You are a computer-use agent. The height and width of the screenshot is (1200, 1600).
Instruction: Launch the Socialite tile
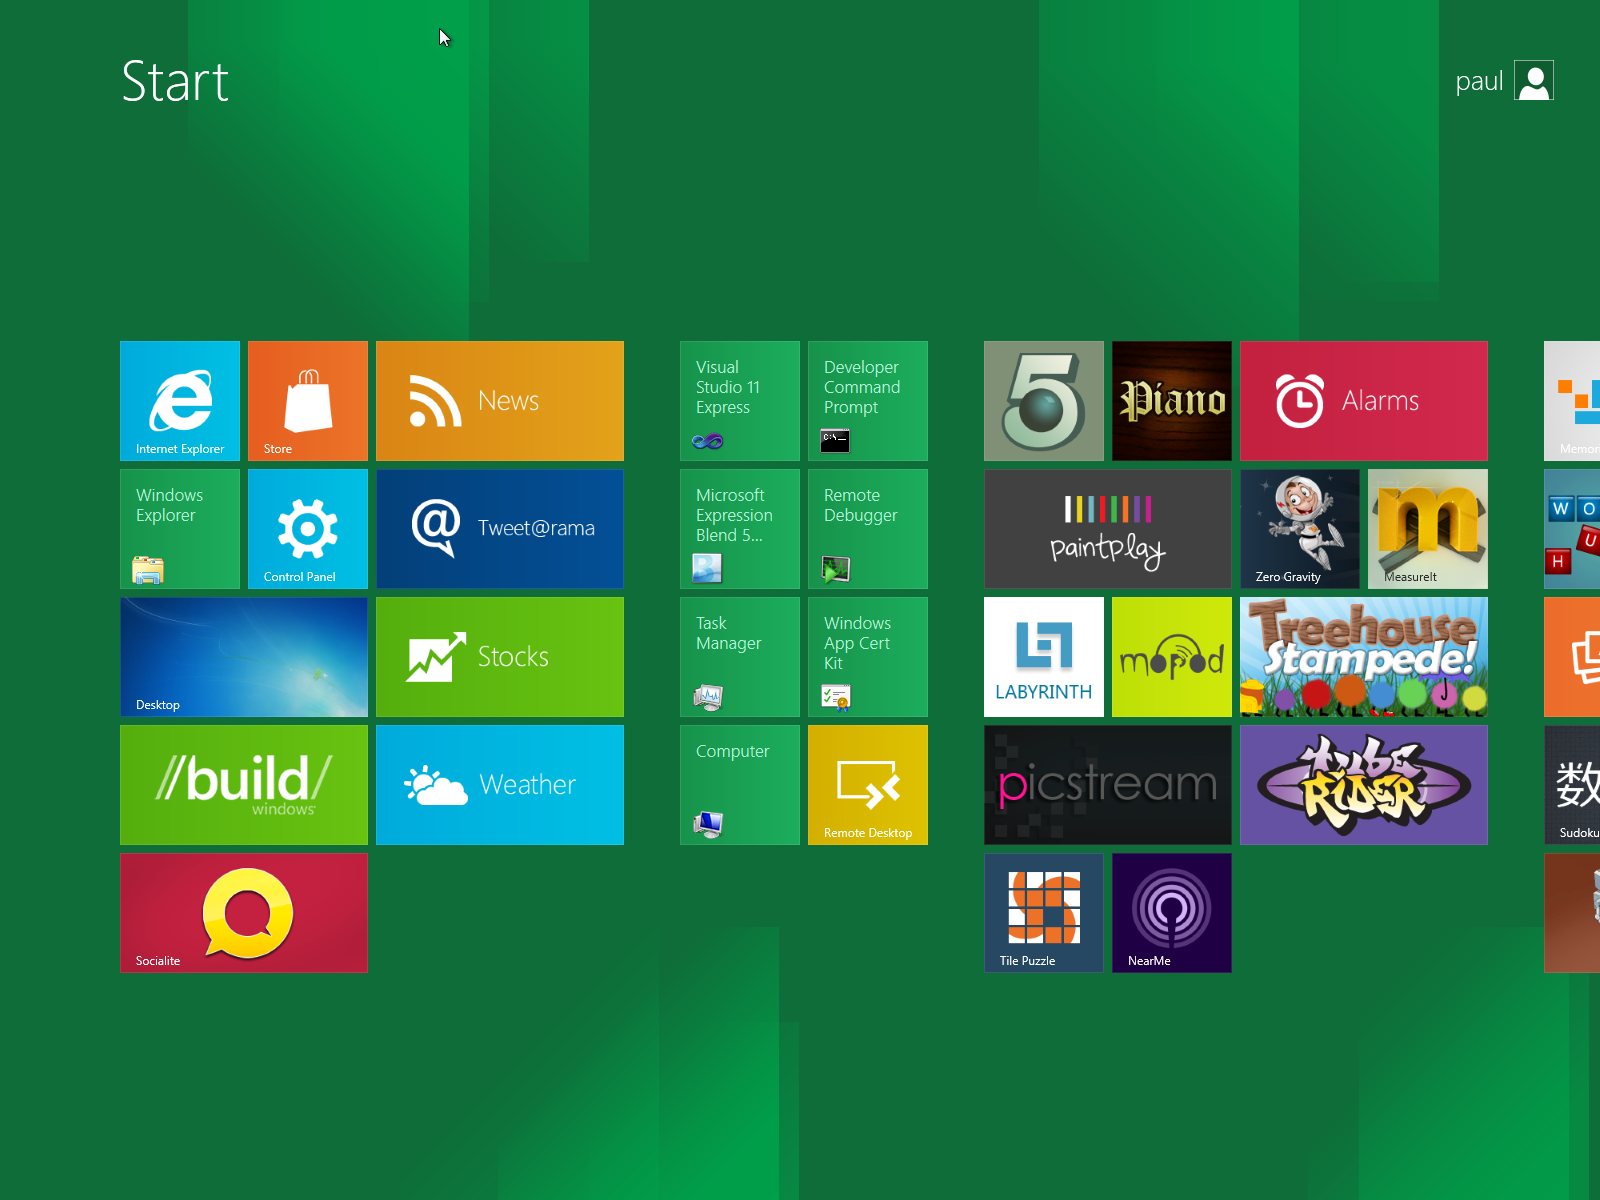(244, 913)
